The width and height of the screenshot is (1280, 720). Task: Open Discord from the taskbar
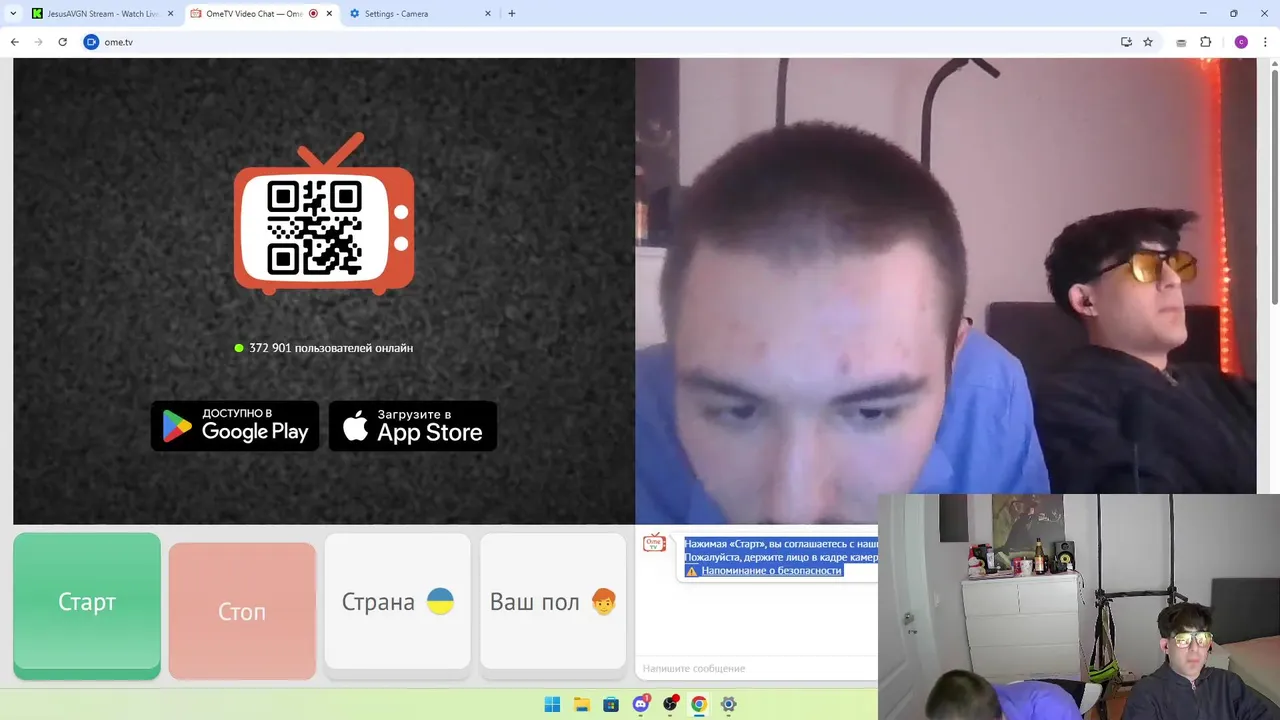click(641, 704)
